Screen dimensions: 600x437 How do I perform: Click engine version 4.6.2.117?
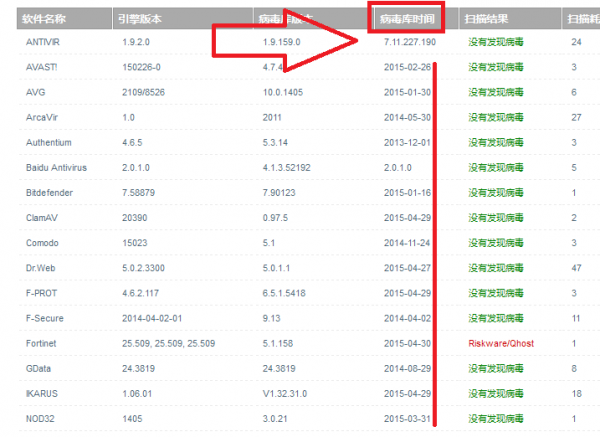[140, 294]
